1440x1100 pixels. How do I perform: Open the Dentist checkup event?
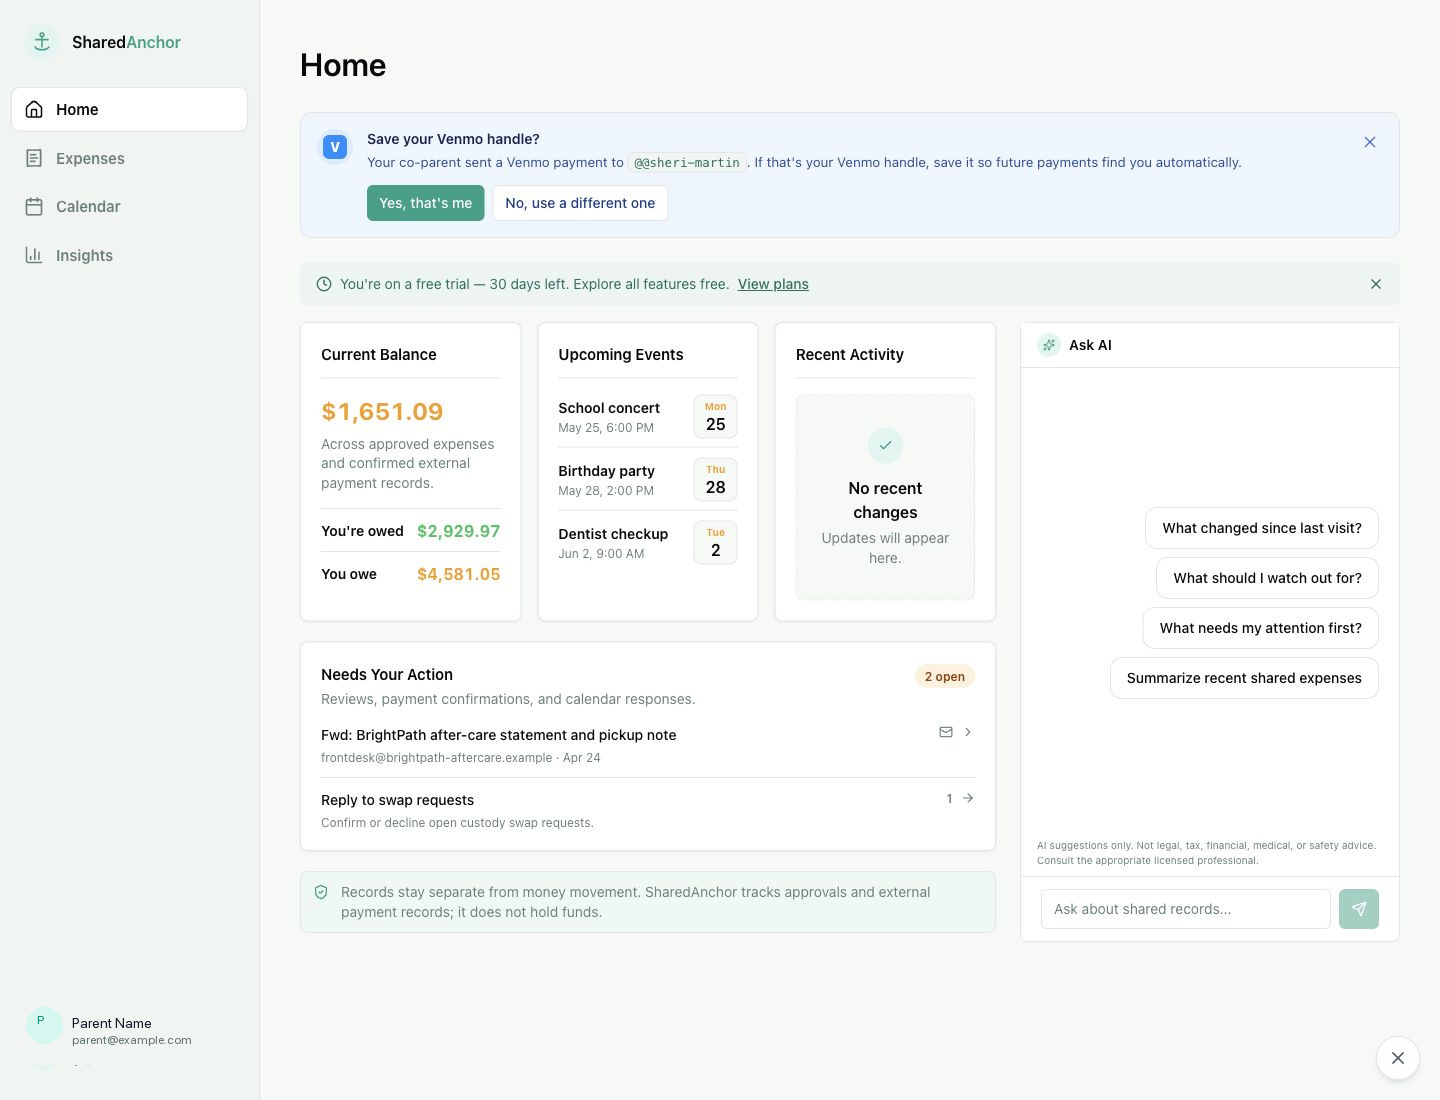click(x=648, y=543)
